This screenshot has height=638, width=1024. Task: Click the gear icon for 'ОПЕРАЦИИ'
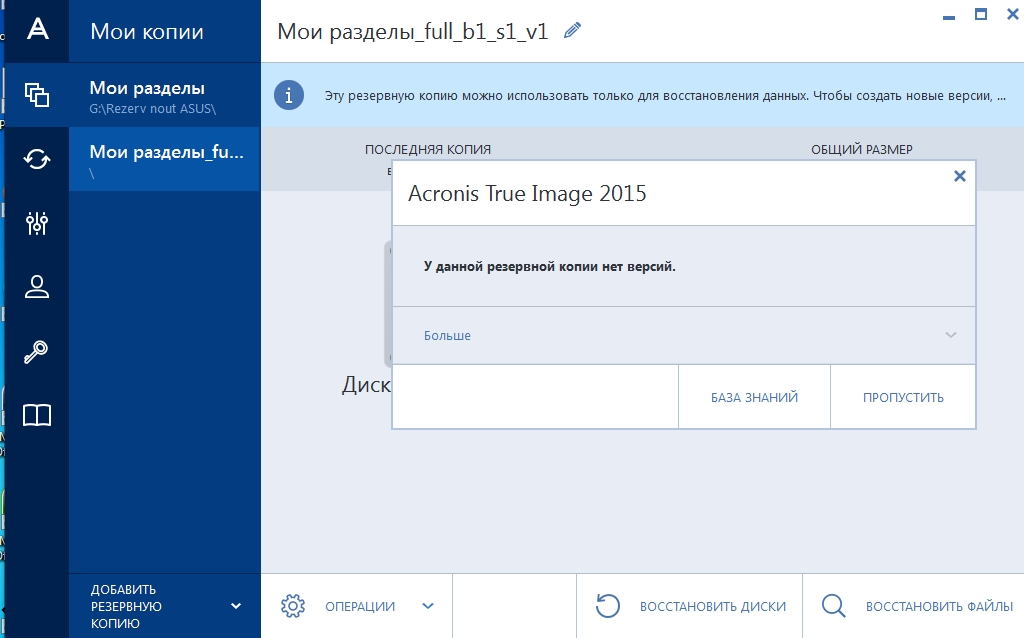click(x=293, y=606)
